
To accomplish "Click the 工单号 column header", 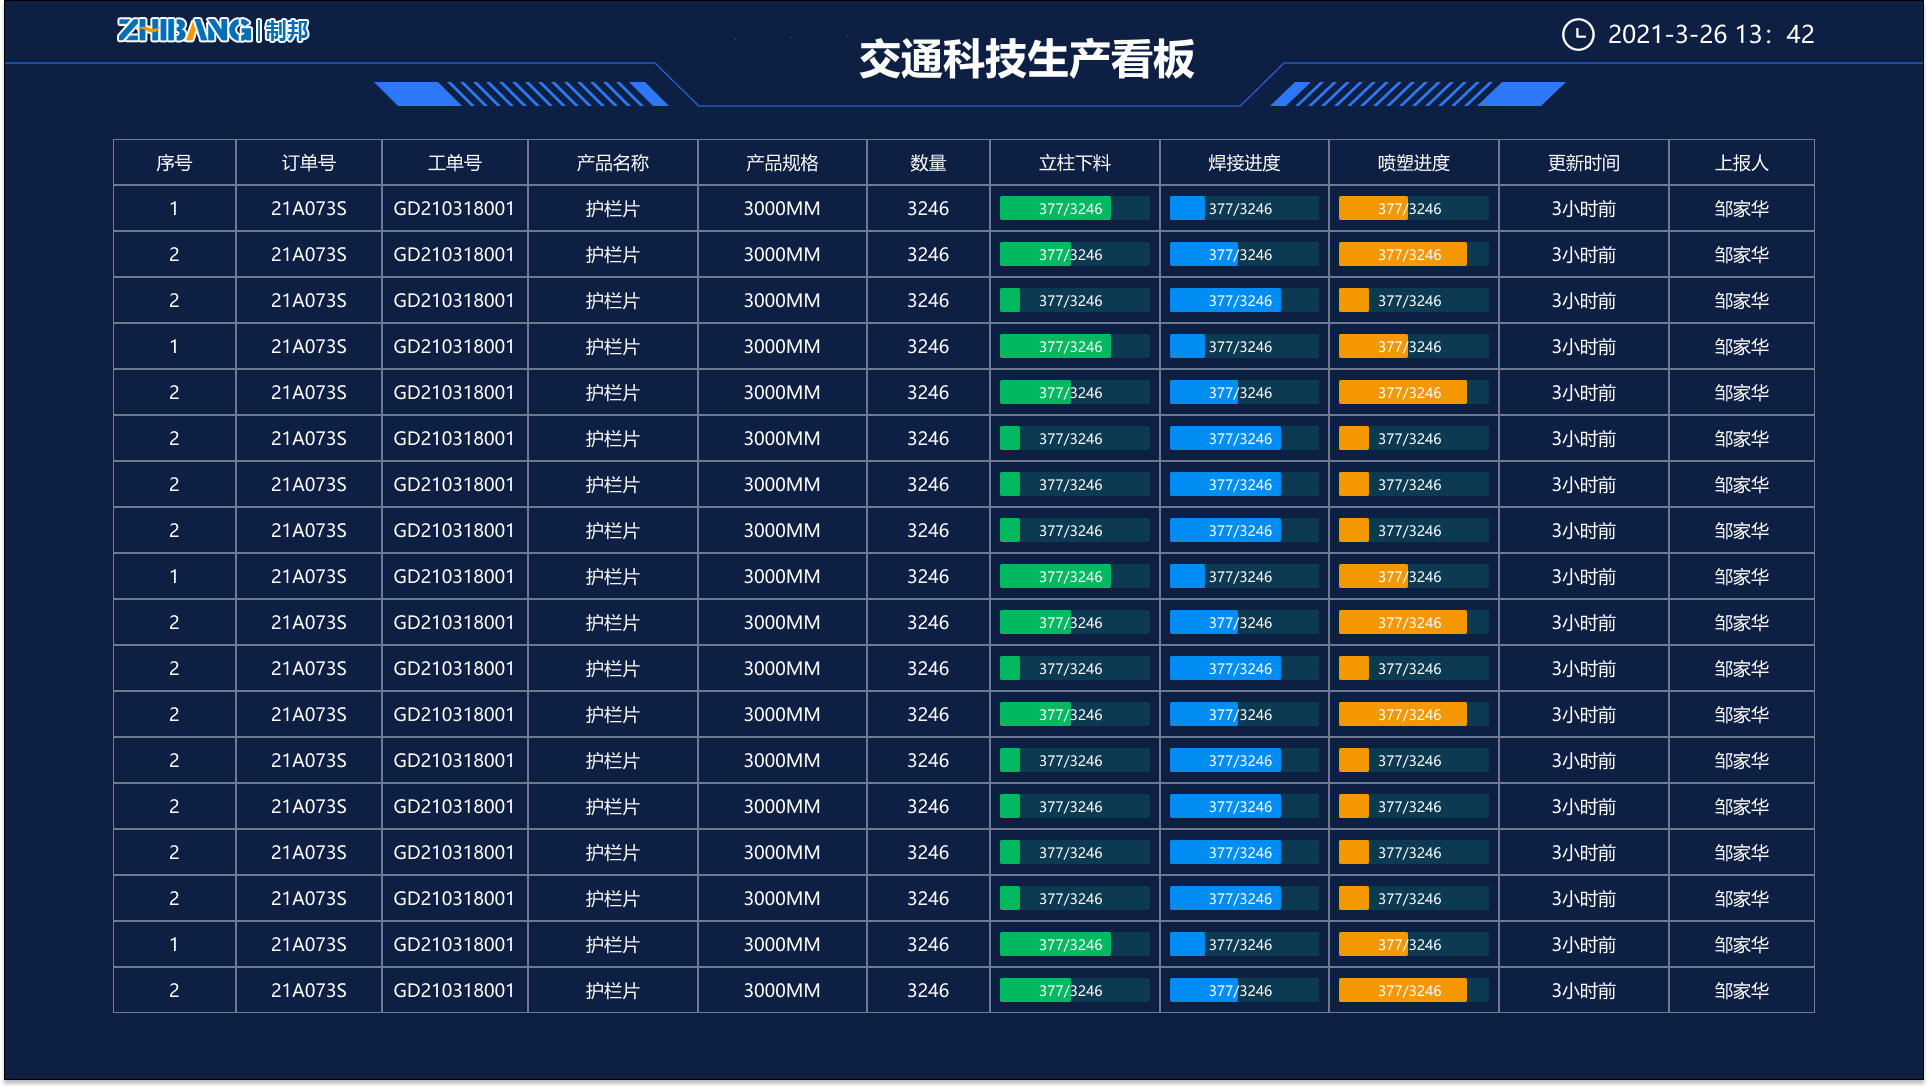I will 454,163.
